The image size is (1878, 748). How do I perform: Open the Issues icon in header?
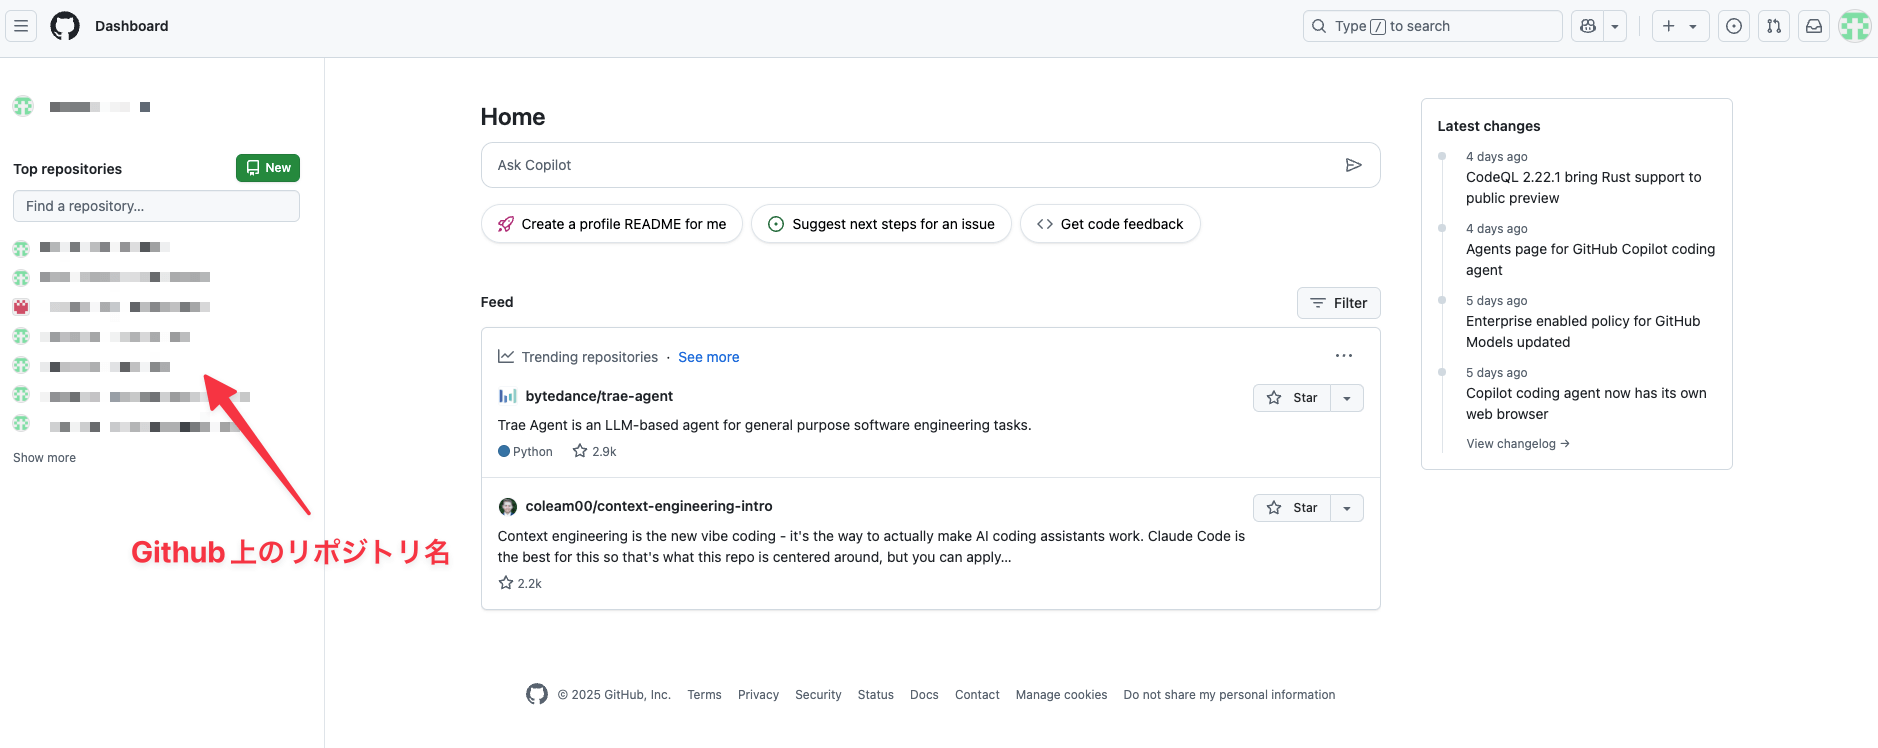(1734, 26)
